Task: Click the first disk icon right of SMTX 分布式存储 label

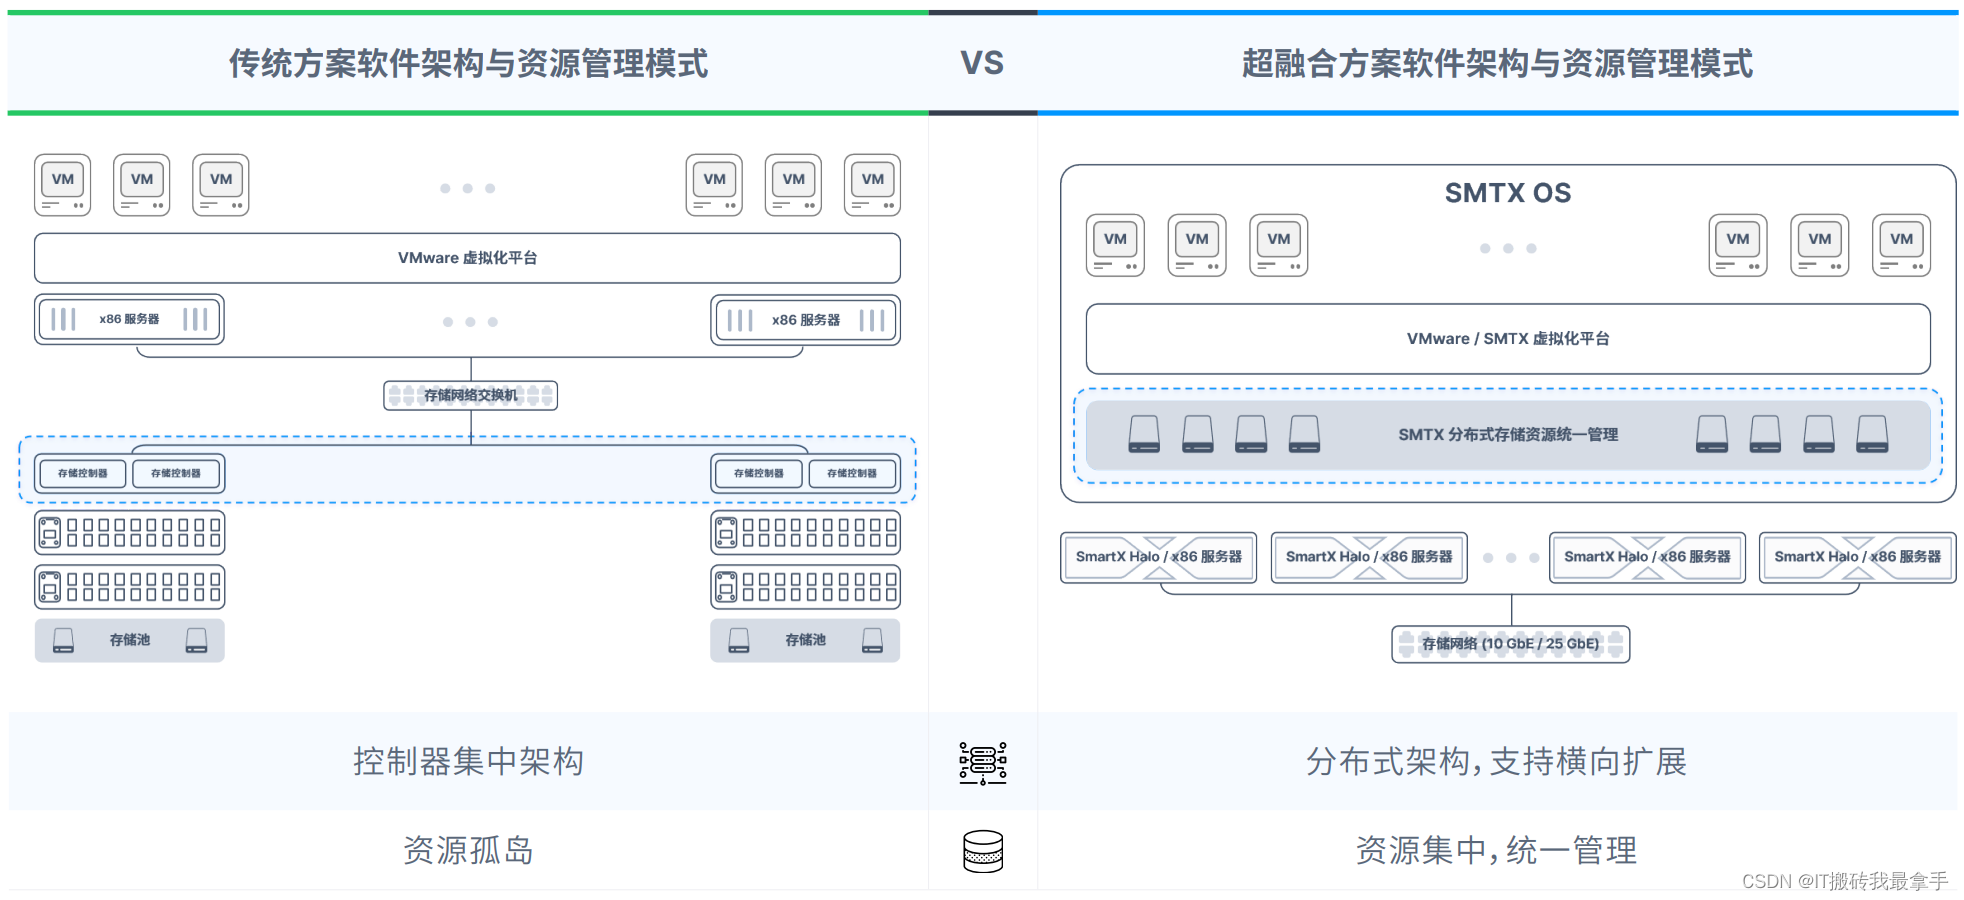Action: 1712,434
